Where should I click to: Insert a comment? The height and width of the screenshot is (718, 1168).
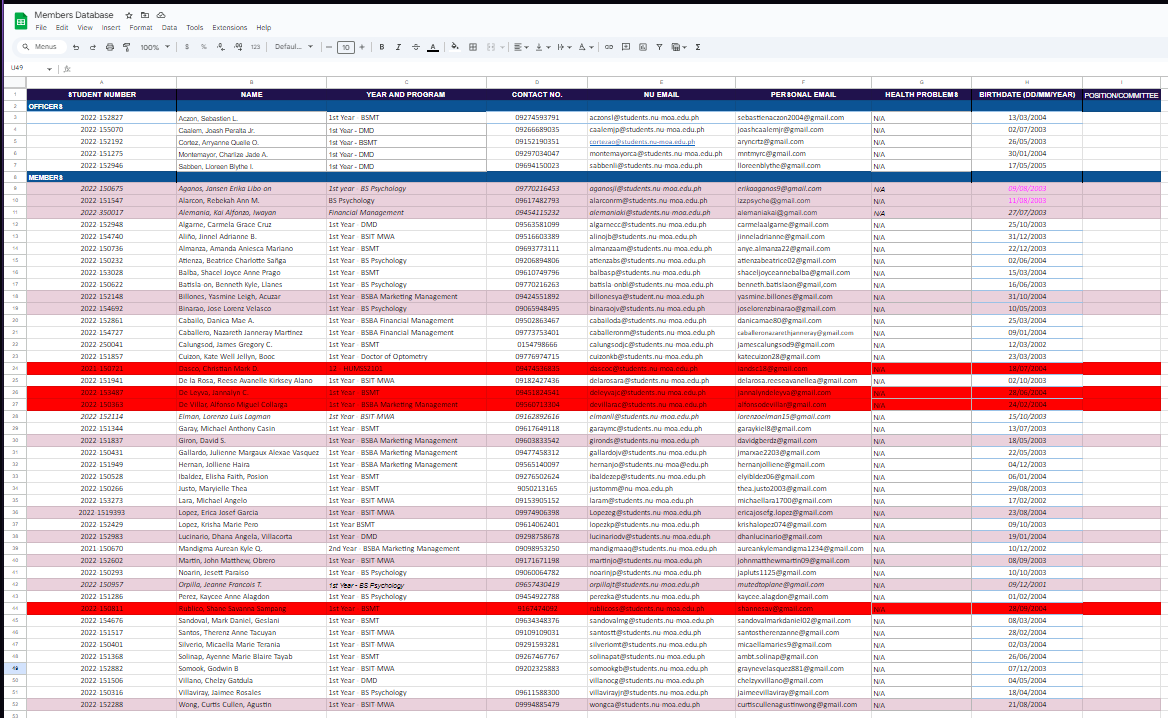click(x=626, y=47)
